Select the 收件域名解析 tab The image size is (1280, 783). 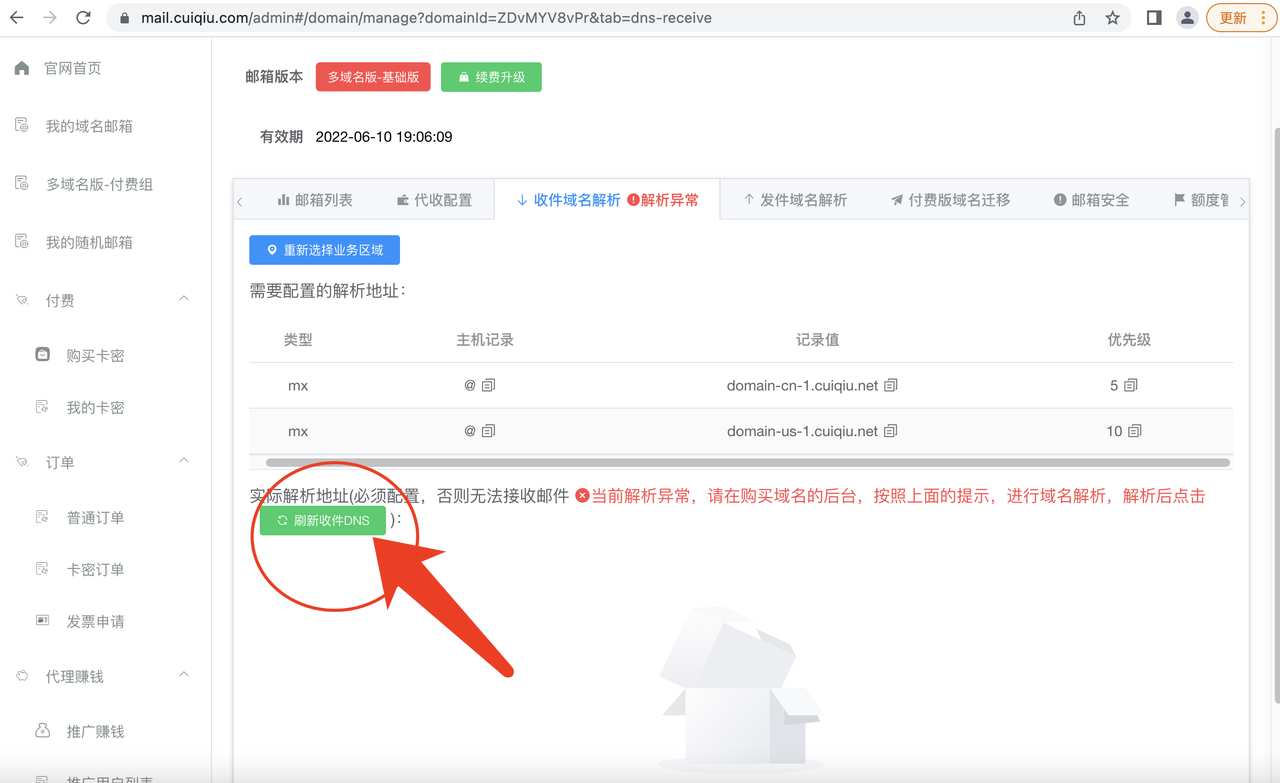click(607, 200)
